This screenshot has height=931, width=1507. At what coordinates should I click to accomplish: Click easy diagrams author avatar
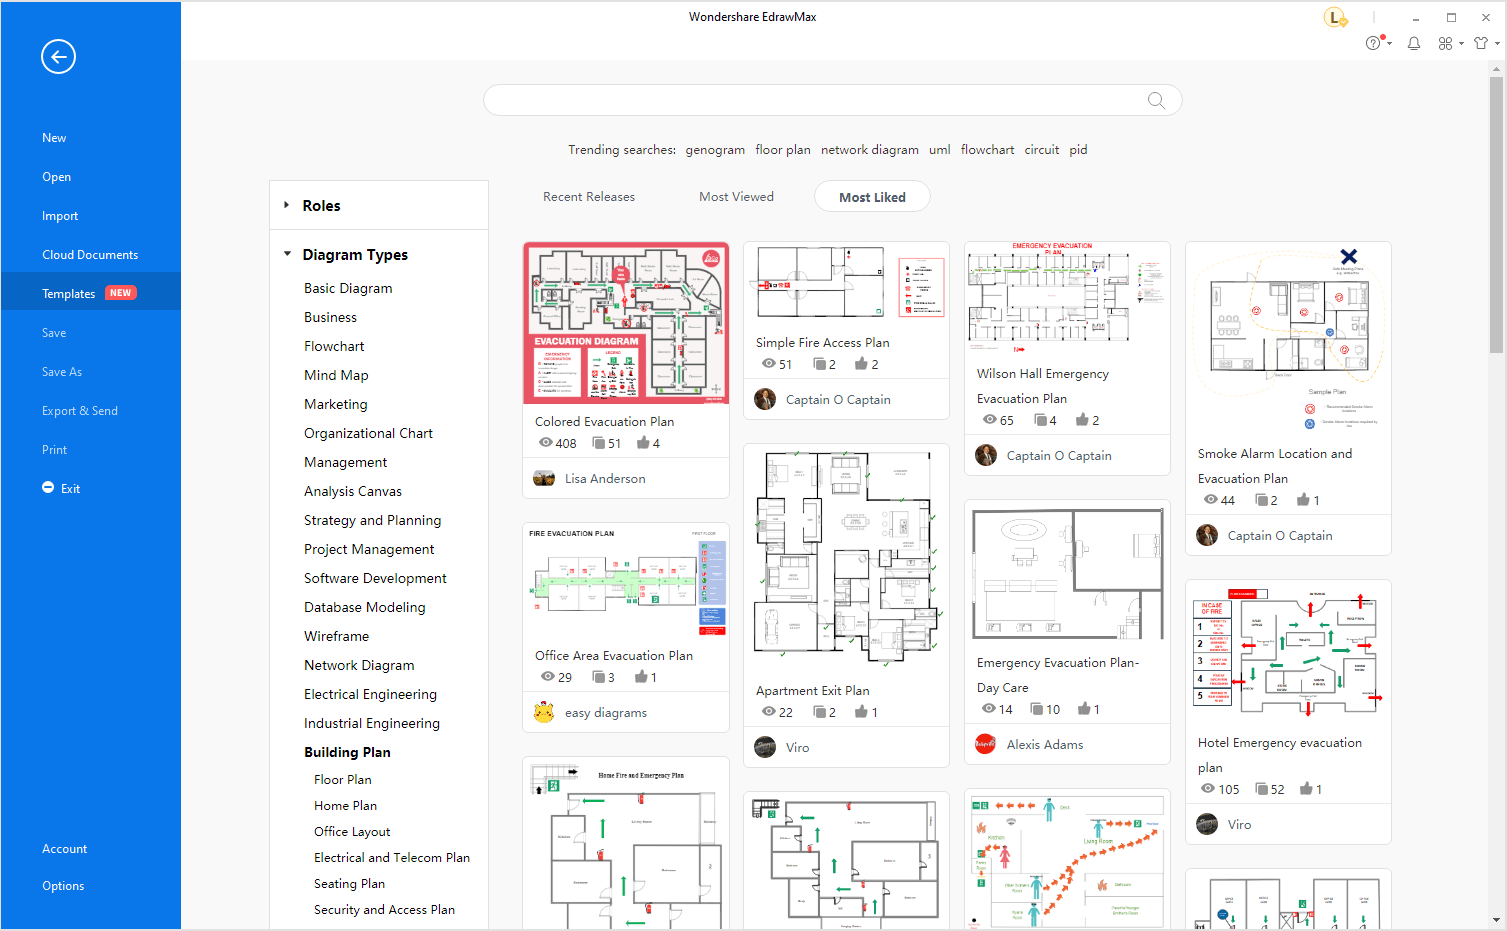click(x=544, y=712)
